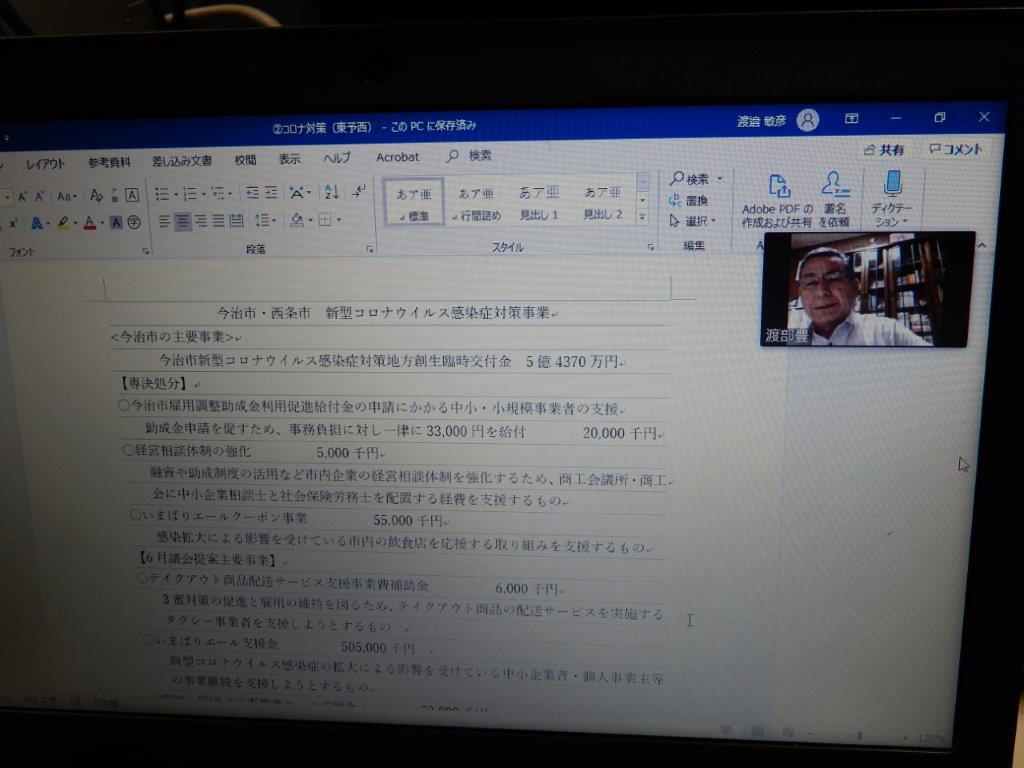1024x768 pixels.
Task: Expand the line spacing dropdown
Action: click(x=266, y=221)
